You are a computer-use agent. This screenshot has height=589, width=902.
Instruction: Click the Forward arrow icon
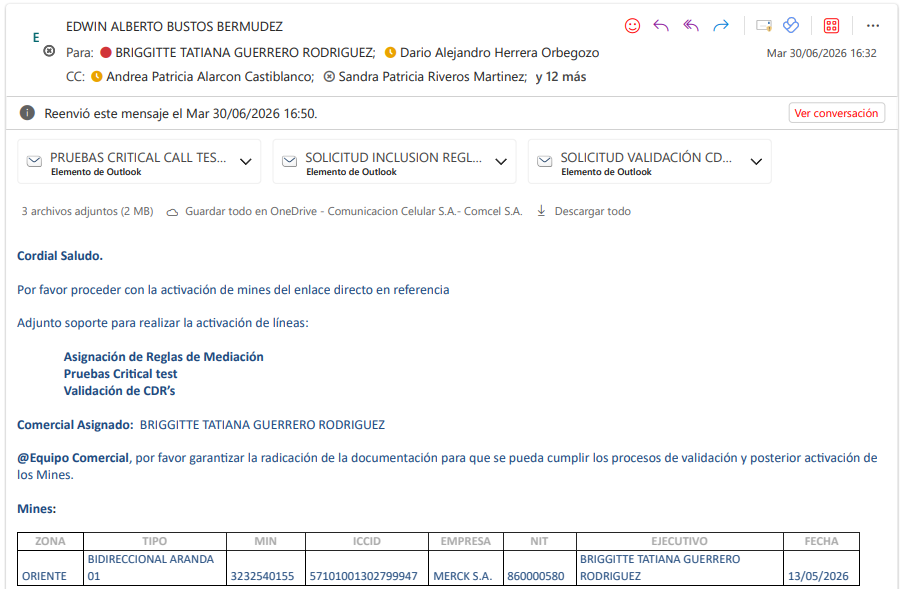(721, 26)
